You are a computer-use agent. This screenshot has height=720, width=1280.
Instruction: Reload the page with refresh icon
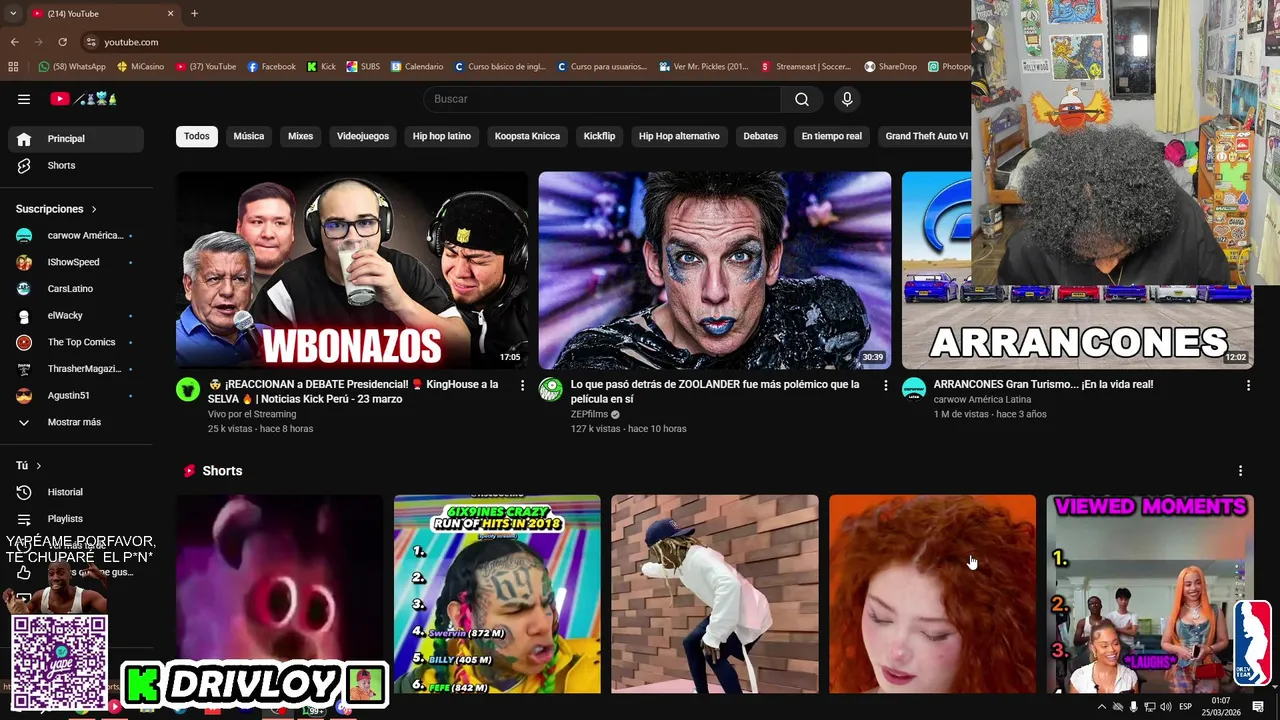(x=62, y=42)
